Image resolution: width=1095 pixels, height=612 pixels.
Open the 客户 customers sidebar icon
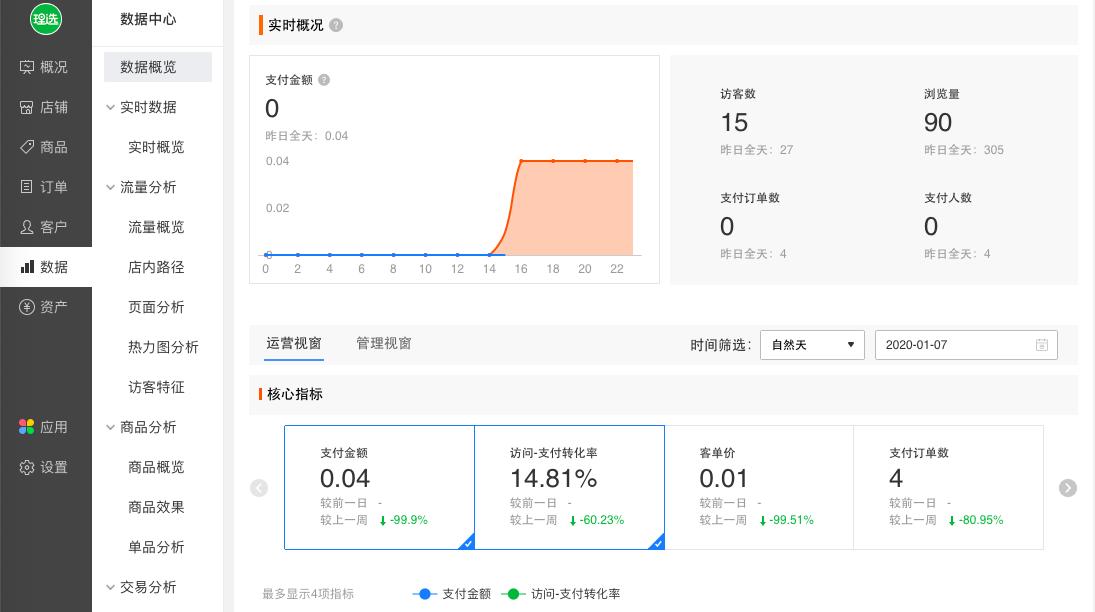(x=46, y=227)
